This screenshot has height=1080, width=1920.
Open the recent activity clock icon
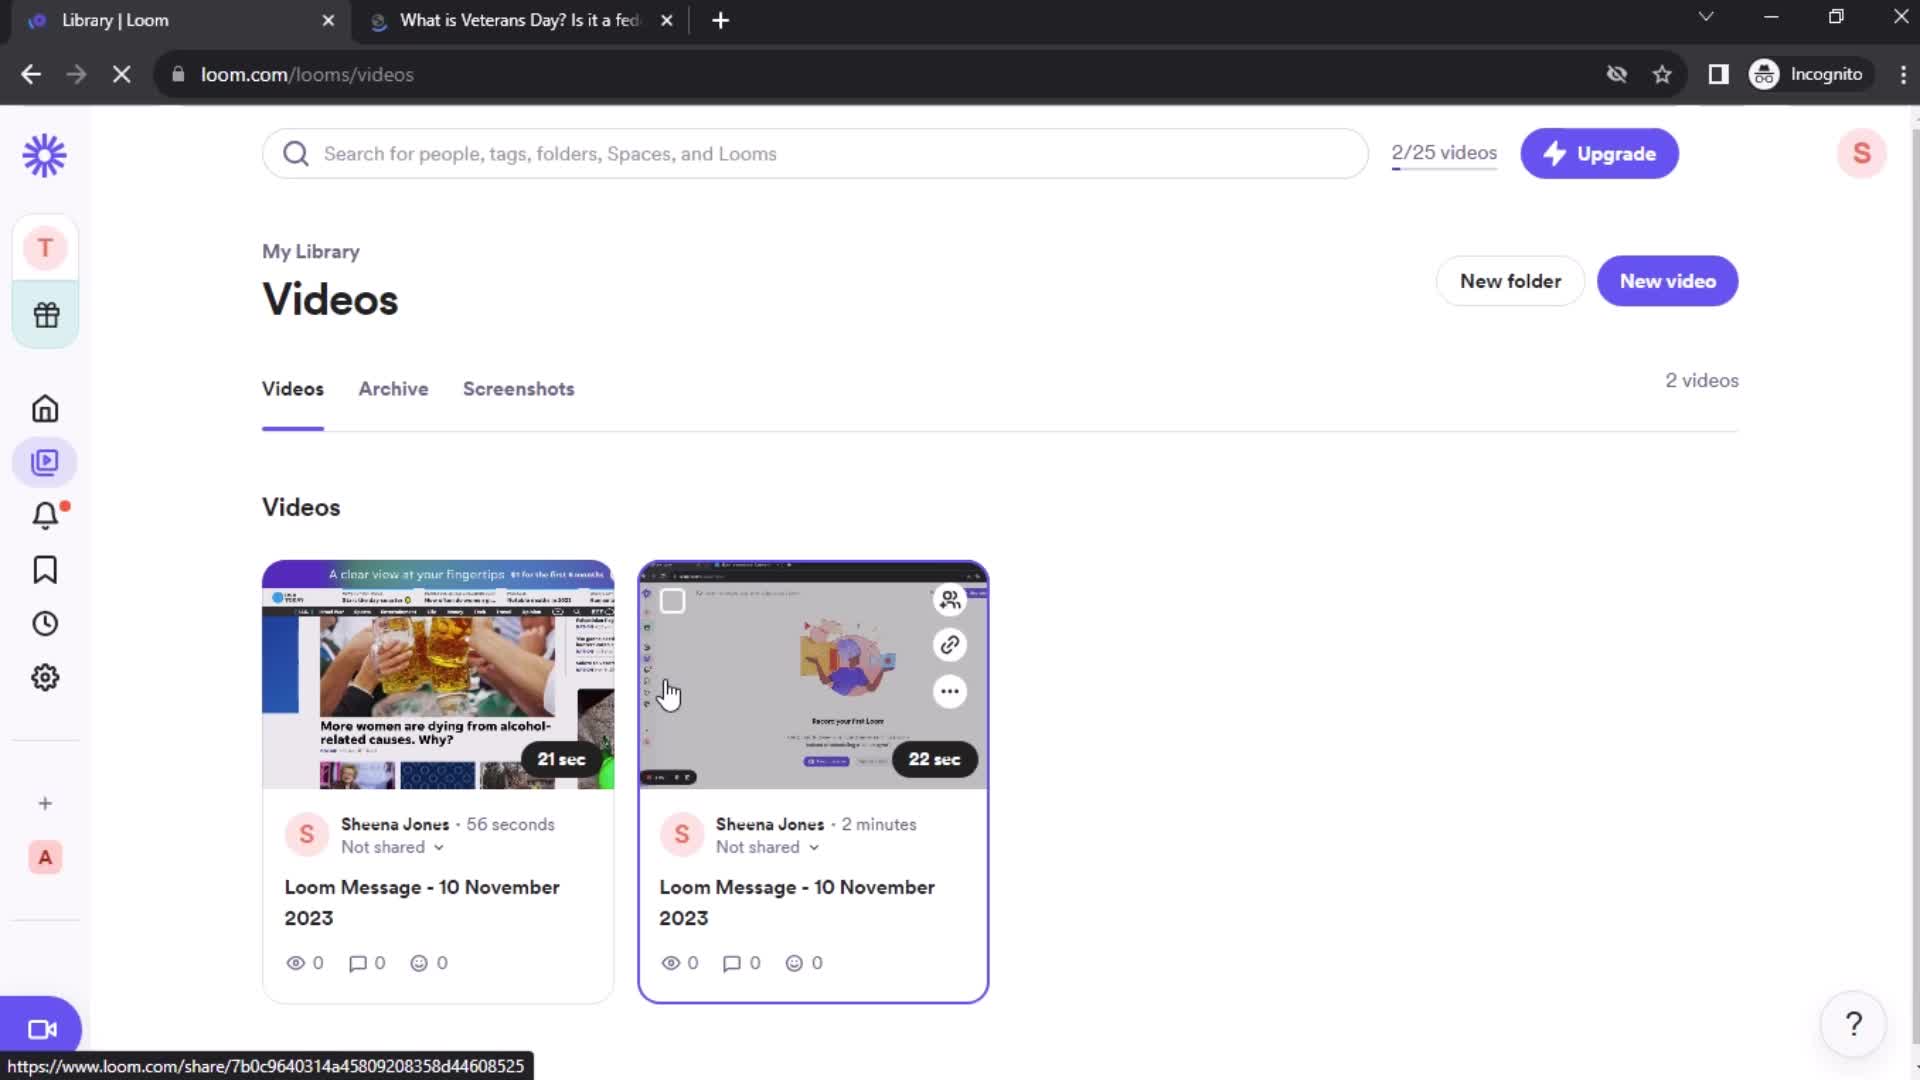(45, 624)
